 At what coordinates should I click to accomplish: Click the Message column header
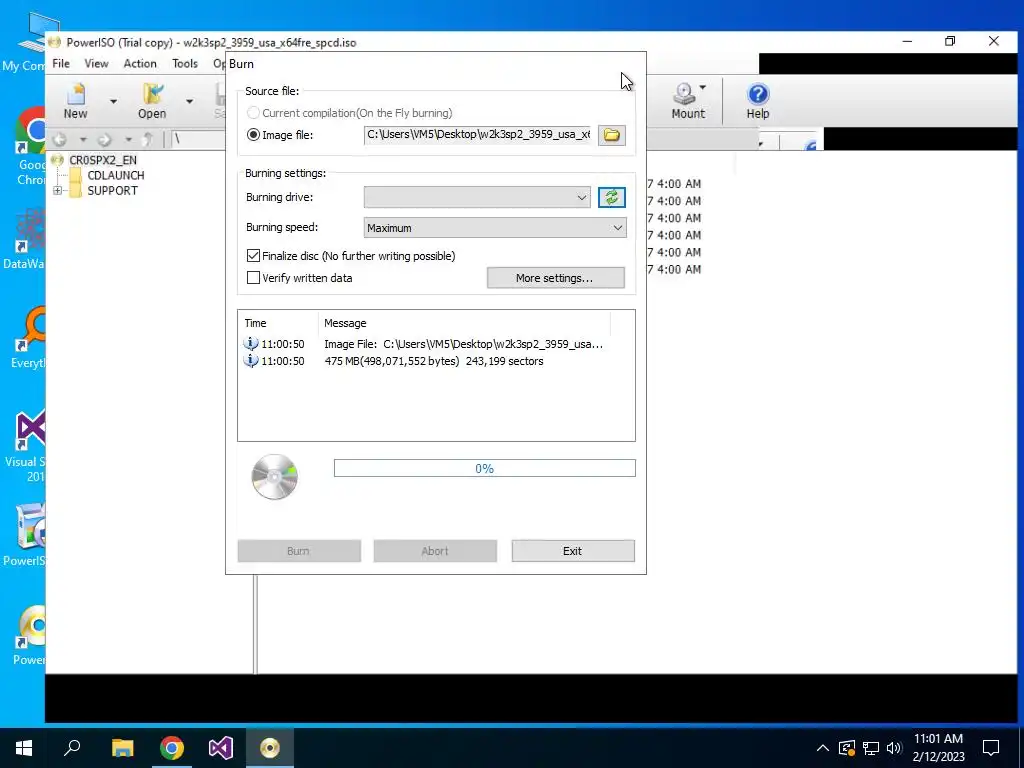pos(464,323)
